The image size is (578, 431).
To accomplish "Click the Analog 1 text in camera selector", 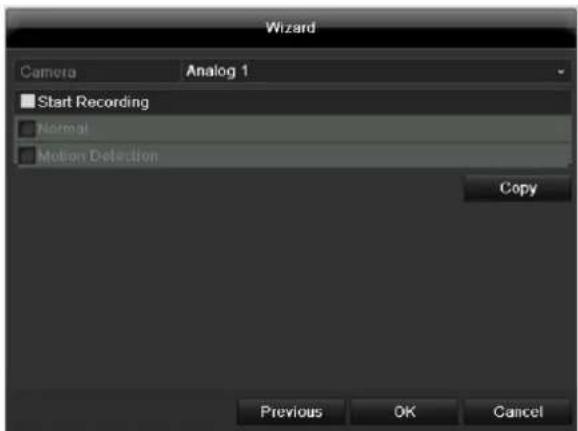I will click(217, 71).
